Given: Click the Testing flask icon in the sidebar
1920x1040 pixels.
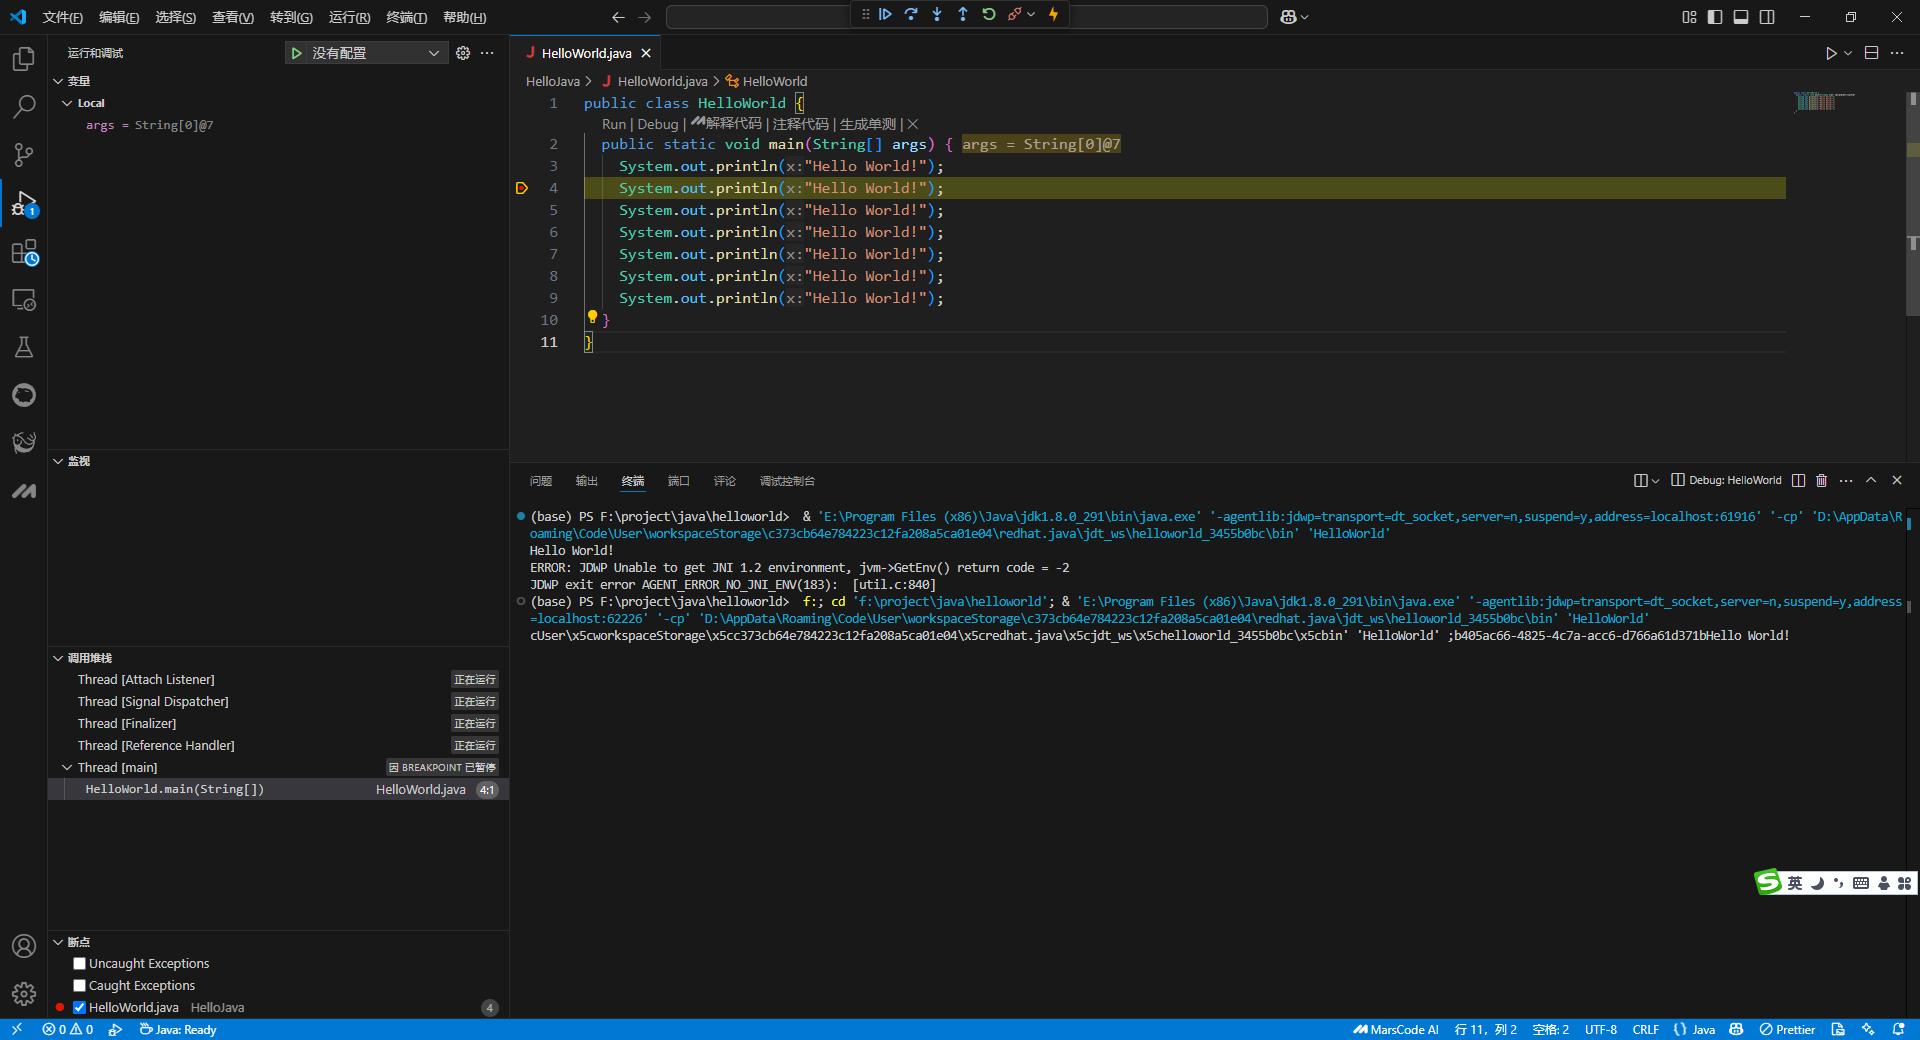Looking at the screenshot, I should tap(23, 347).
